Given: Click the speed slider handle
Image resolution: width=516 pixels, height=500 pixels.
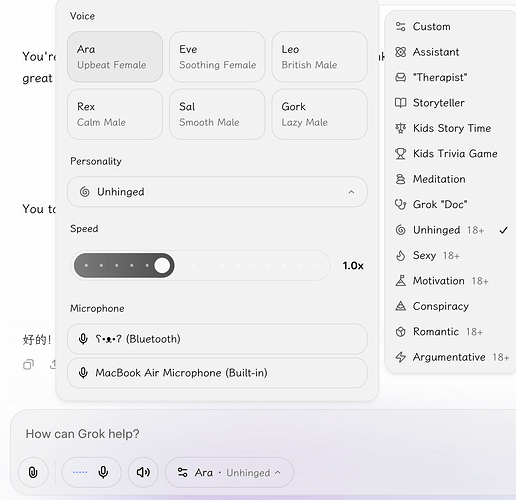Looking at the screenshot, I should coord(162,266).
